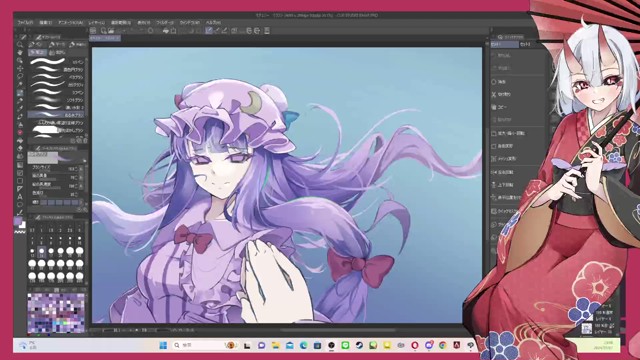Select the Text tool (A icon)
Viewport: 640px width, 360px height.
20,197
